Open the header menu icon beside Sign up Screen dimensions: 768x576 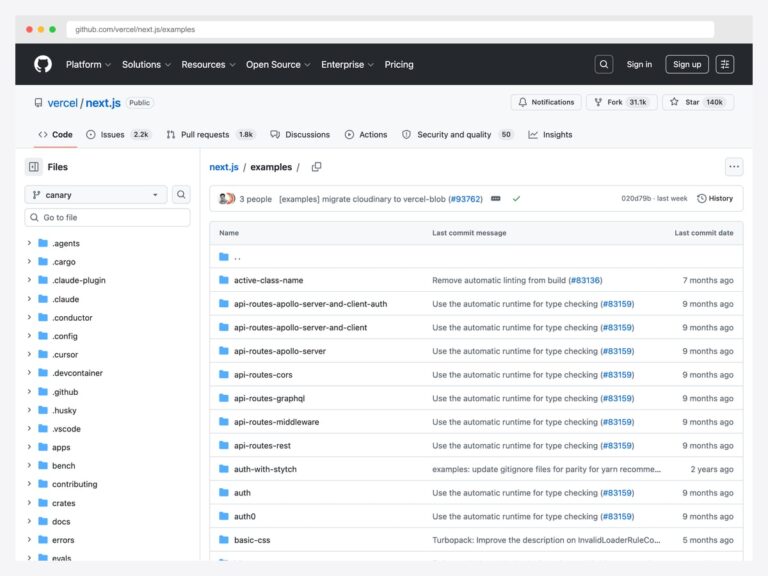pos(724,64)
